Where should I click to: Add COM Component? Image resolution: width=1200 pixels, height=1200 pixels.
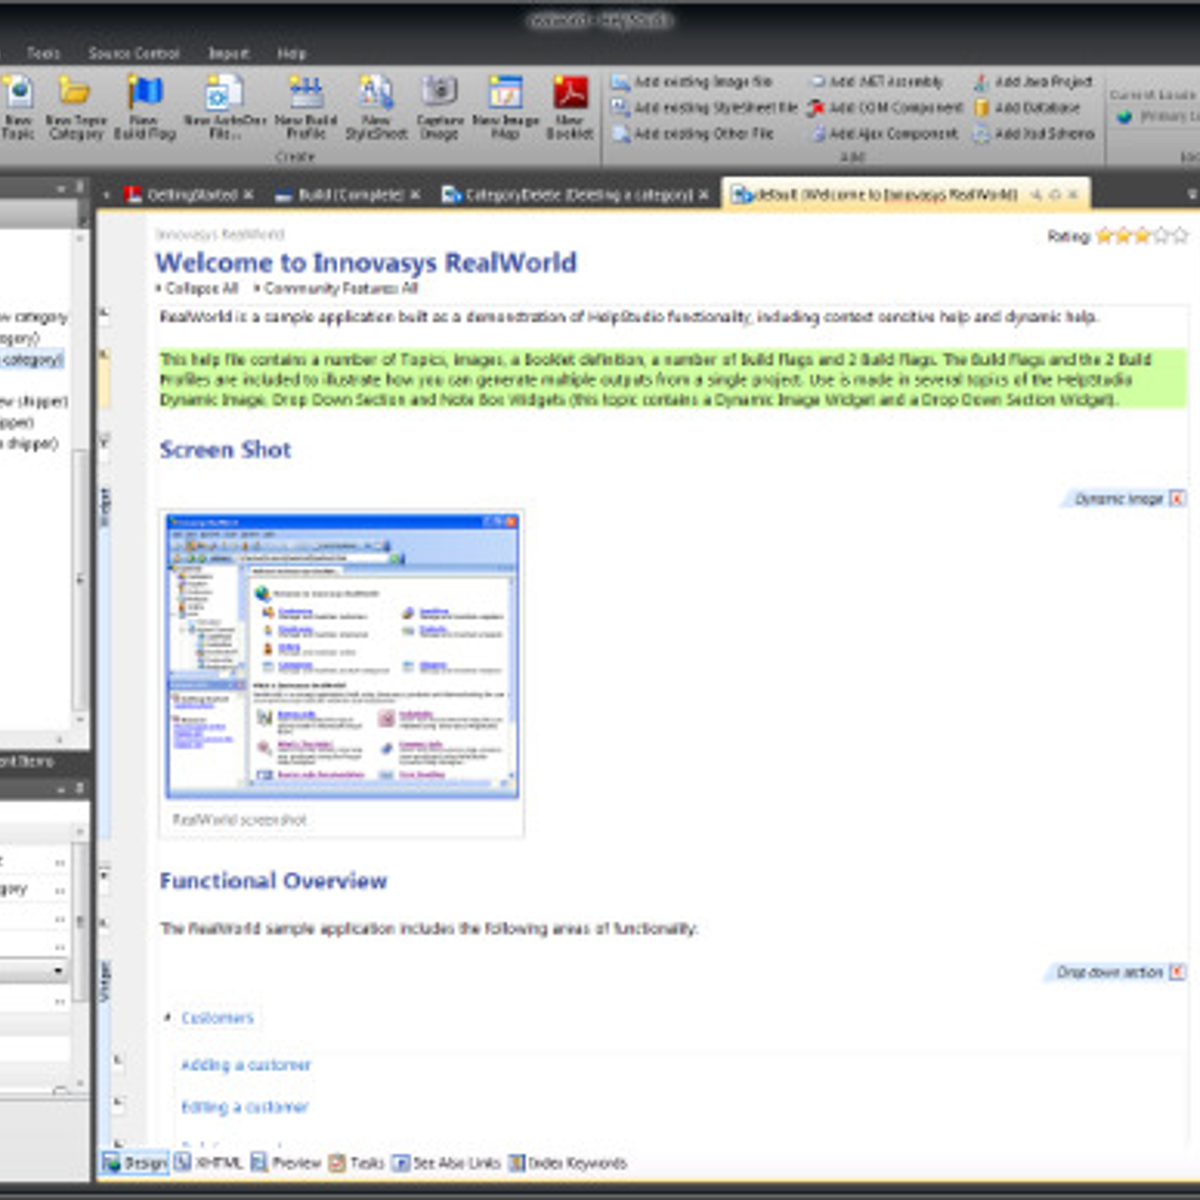click(x=886, y=107)
